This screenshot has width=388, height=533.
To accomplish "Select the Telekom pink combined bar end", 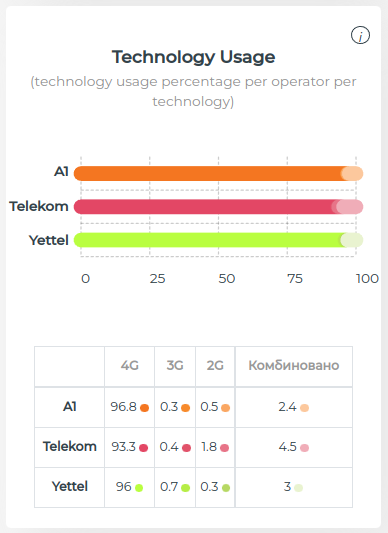I will click(350, 207).
